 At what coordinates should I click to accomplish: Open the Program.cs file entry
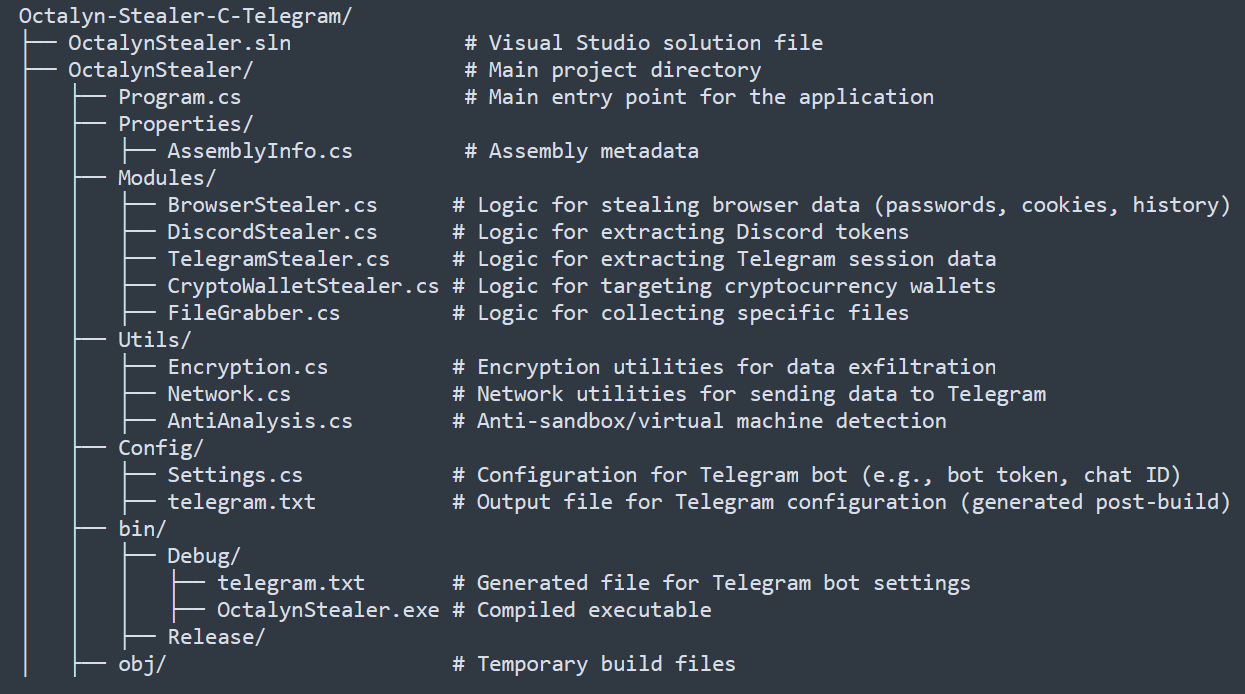pos(179,98)
